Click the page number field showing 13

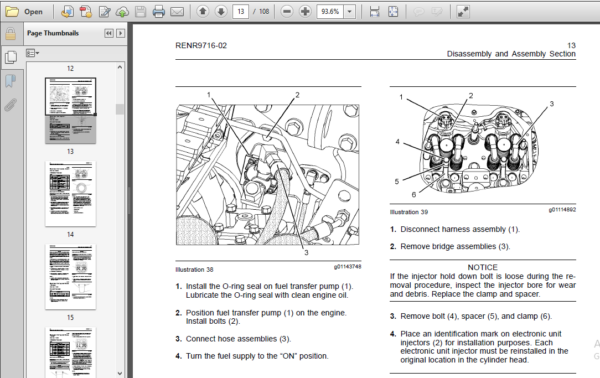pos(240,12)
